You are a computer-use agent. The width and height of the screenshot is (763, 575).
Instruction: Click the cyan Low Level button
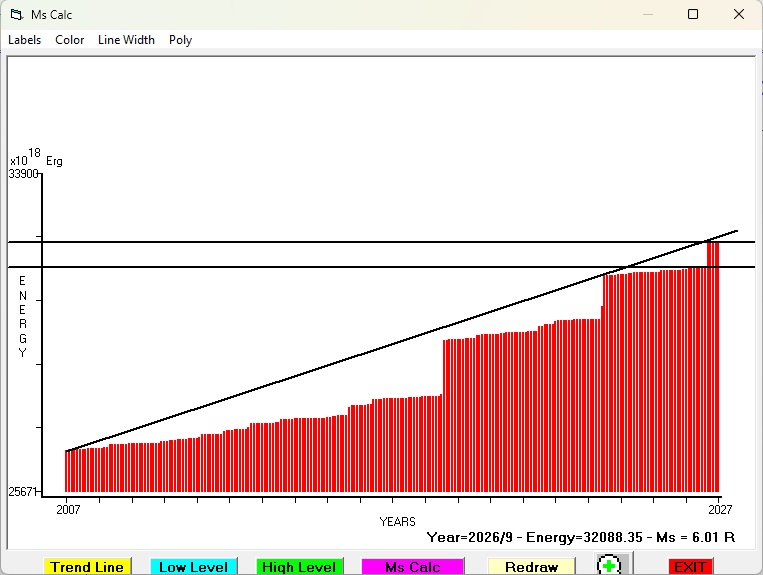pos(193,567)
